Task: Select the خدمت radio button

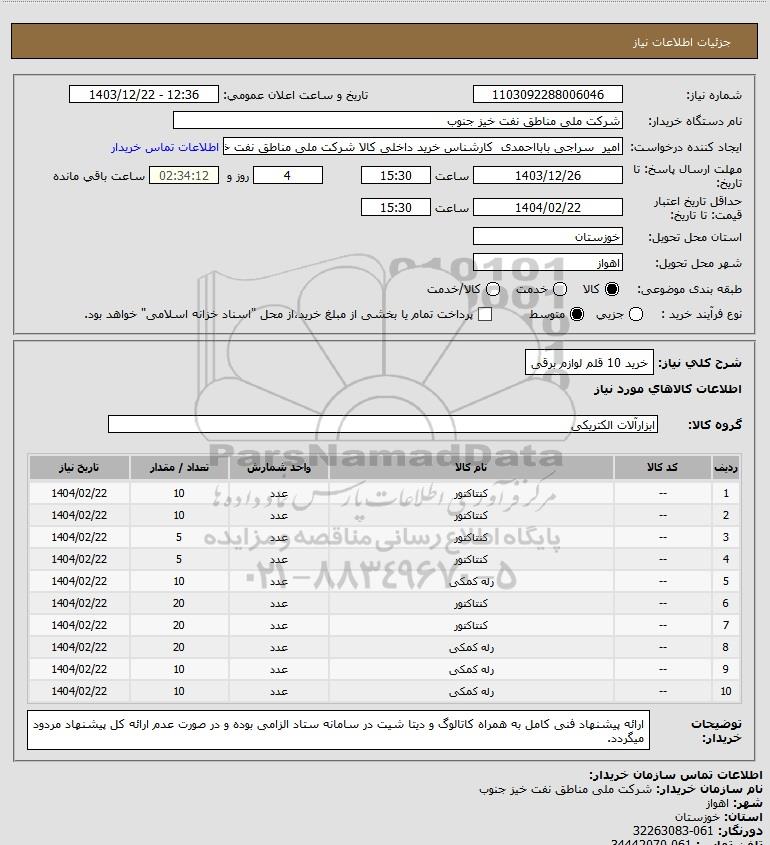Action: [560, 289]
